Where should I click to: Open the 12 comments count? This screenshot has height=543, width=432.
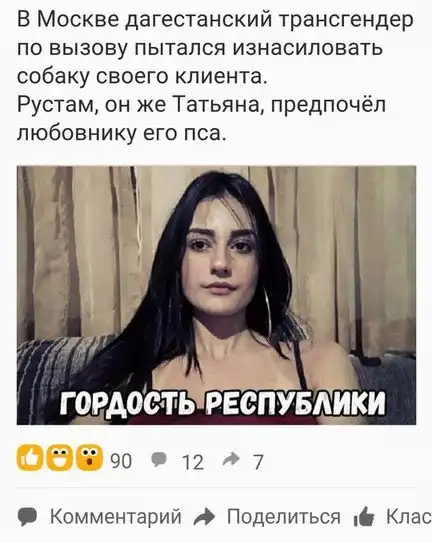[193, 462]
